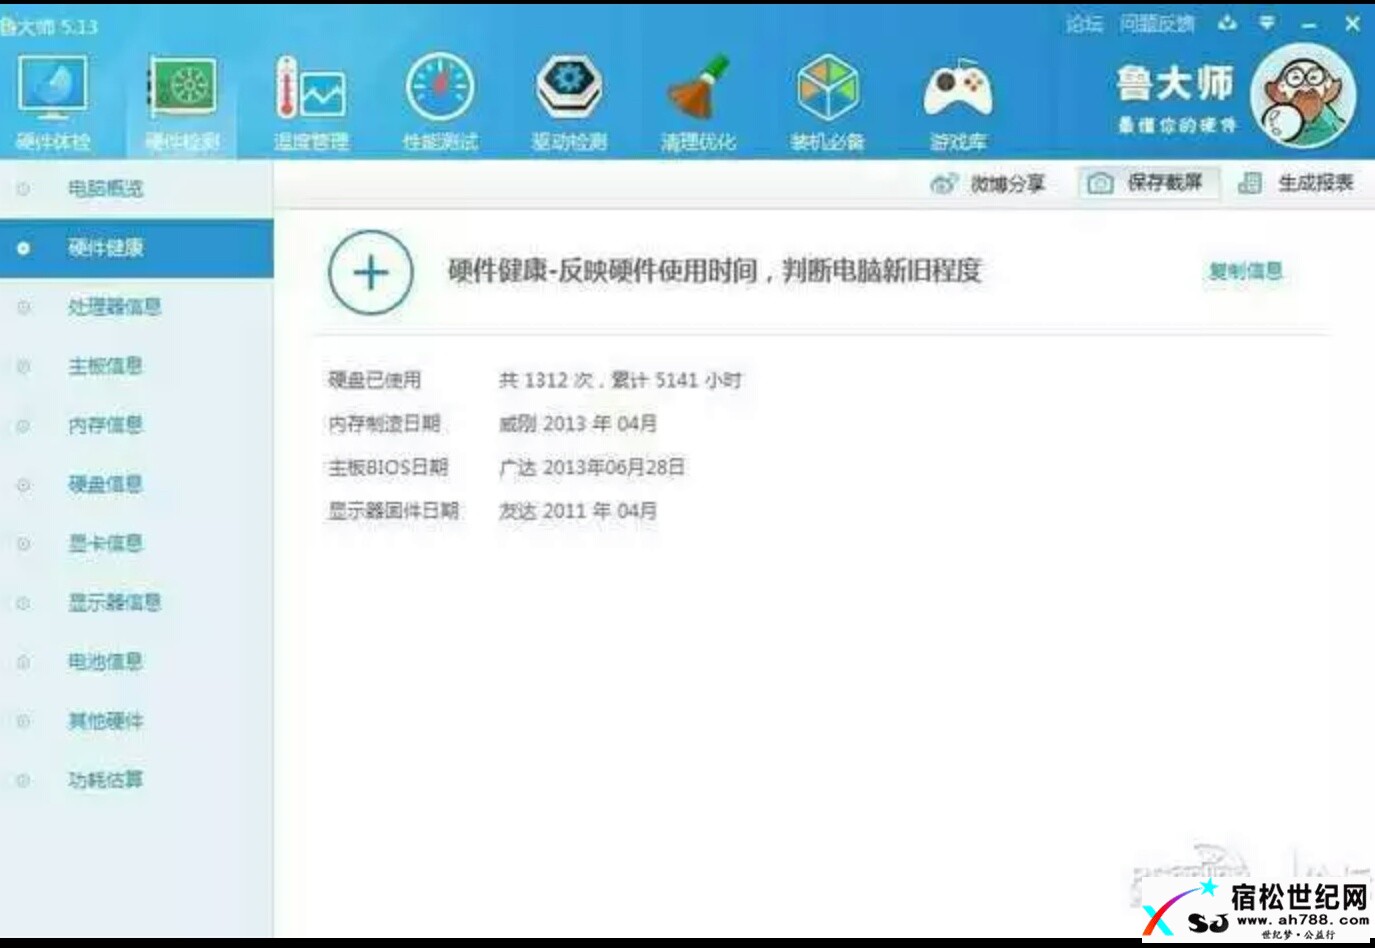Click the 微博分享 Weibo icon
This screenshot has height=948, width=1375.
[x=942, y=183]
